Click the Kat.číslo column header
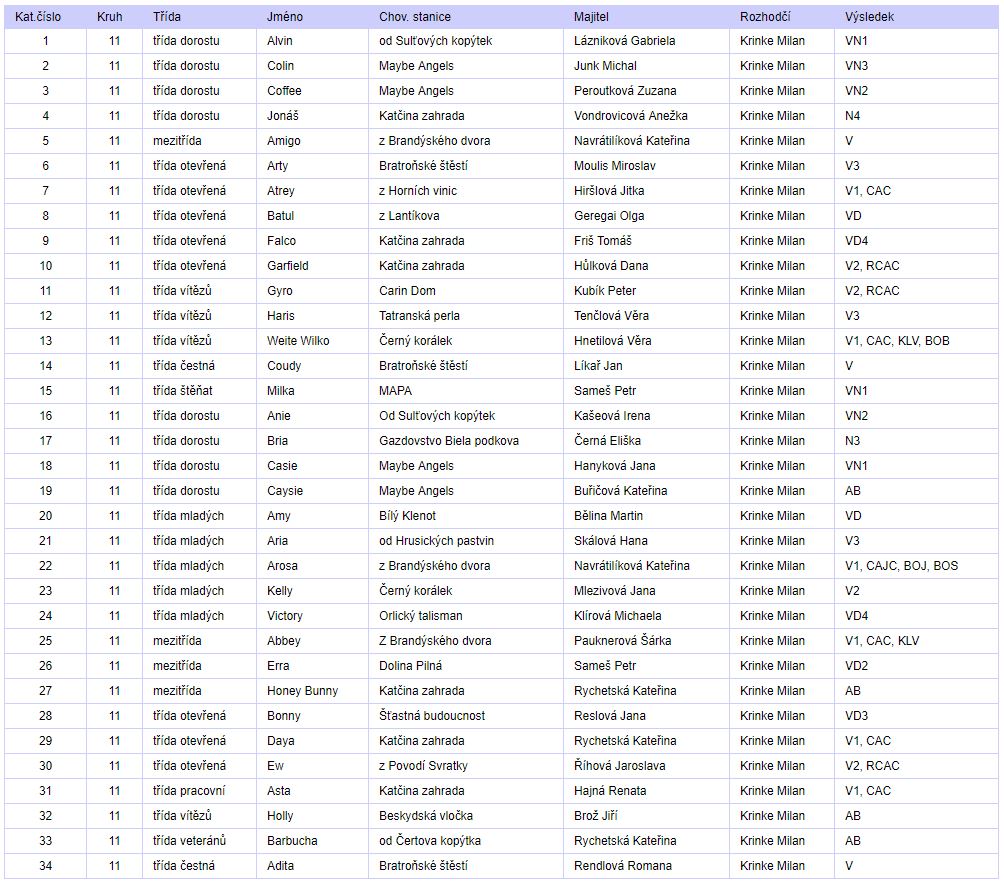Screen dimensions: 1004x885 pos(38,17)
